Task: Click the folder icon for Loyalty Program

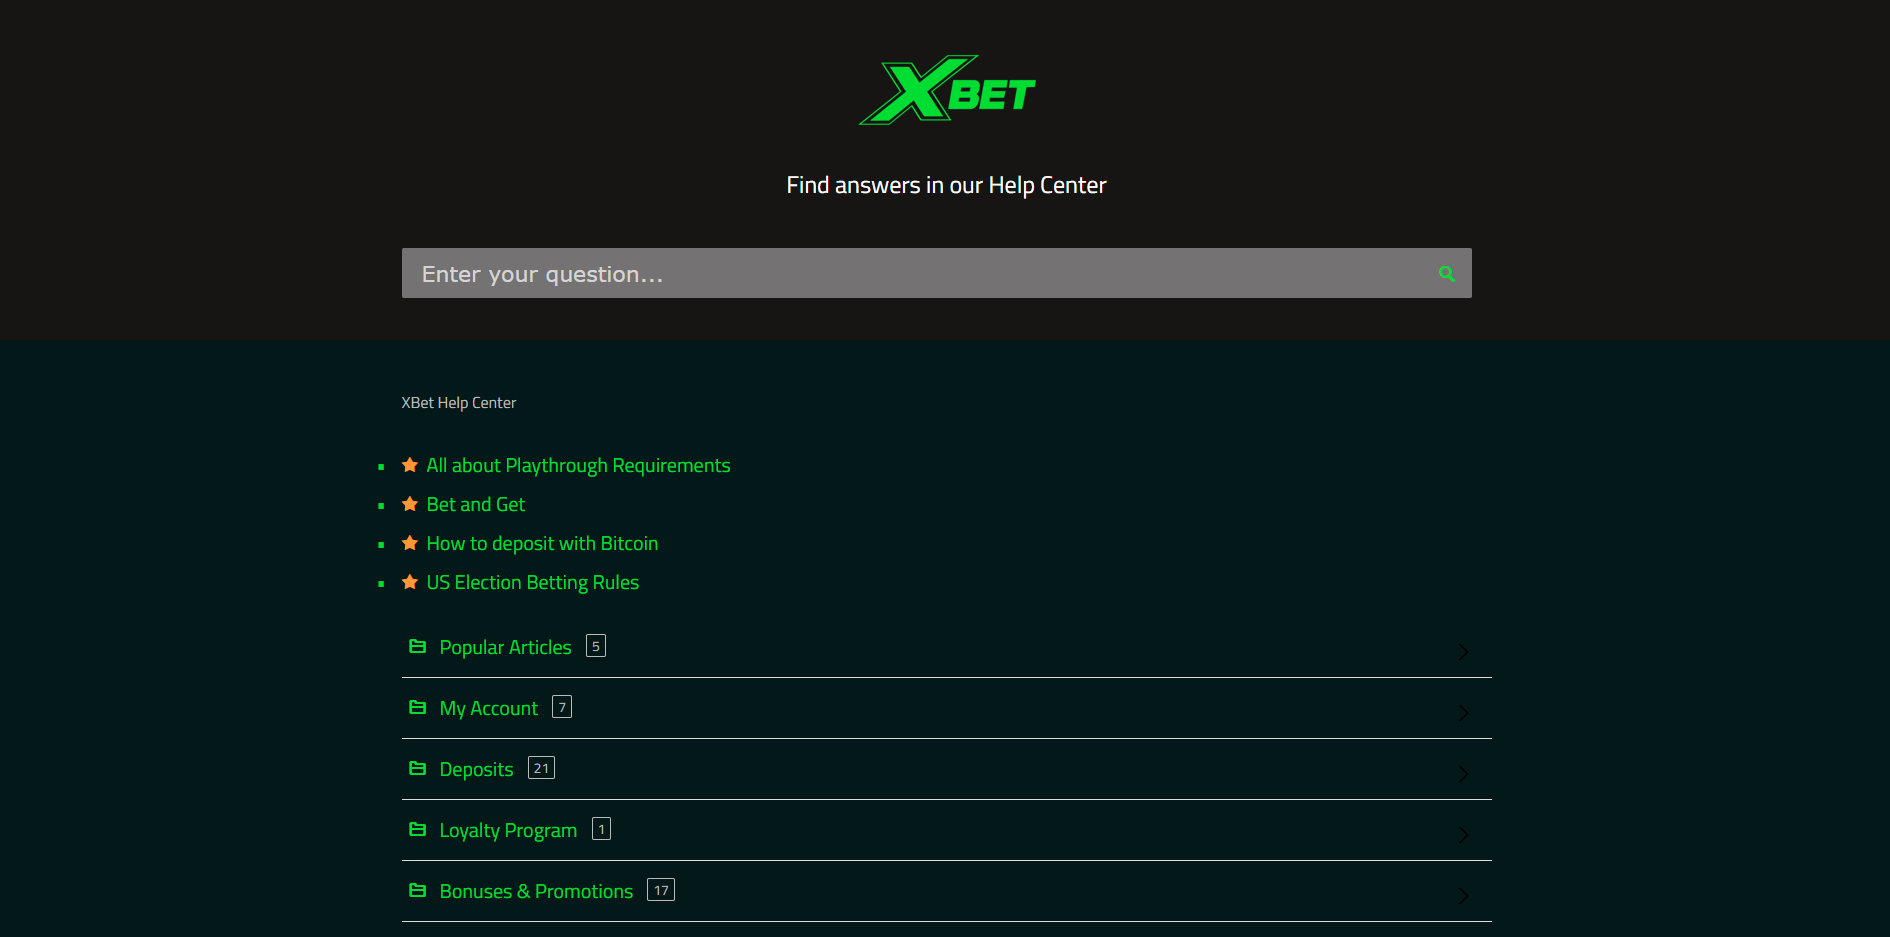Action: (x=418, y=830)
